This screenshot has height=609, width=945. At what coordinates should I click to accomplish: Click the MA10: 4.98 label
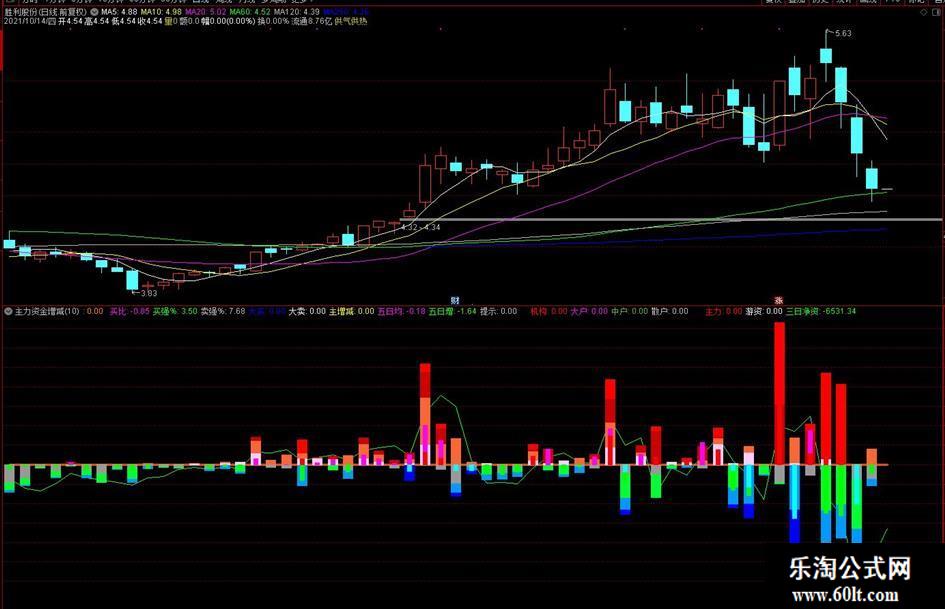click(161, 12)
